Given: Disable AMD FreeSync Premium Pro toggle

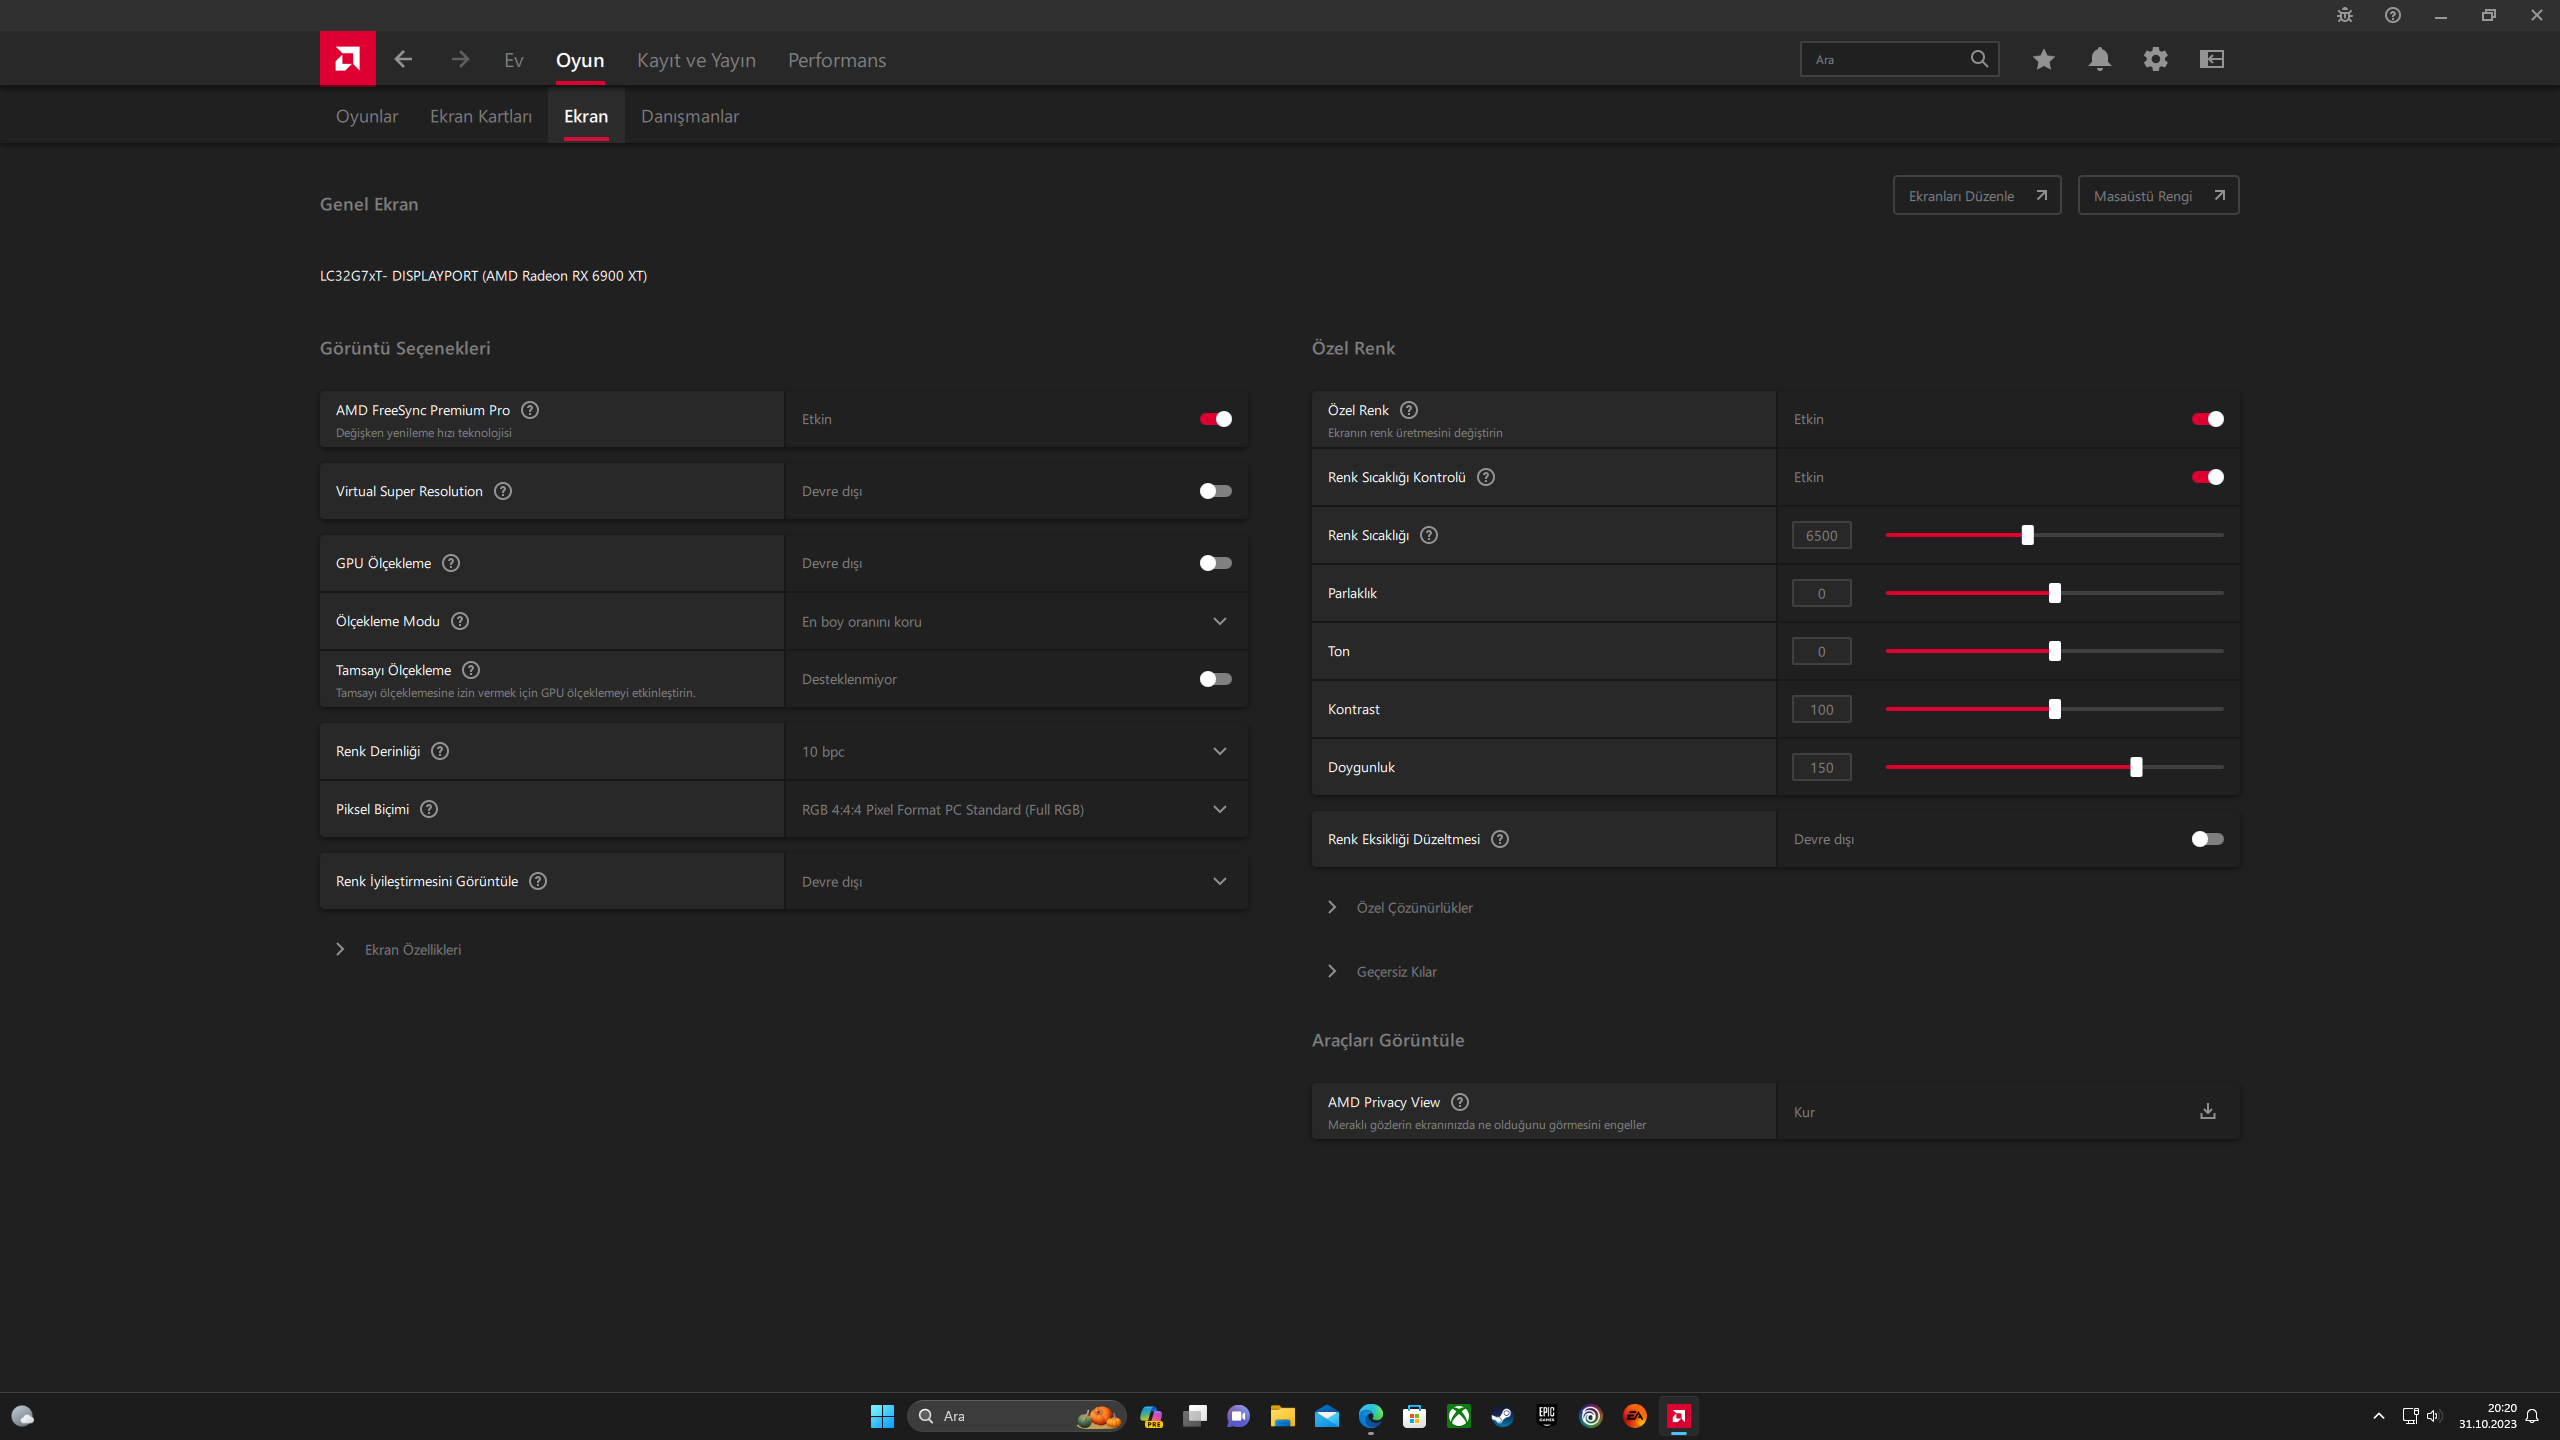Looking at the screenshot, I should 1216,419.
